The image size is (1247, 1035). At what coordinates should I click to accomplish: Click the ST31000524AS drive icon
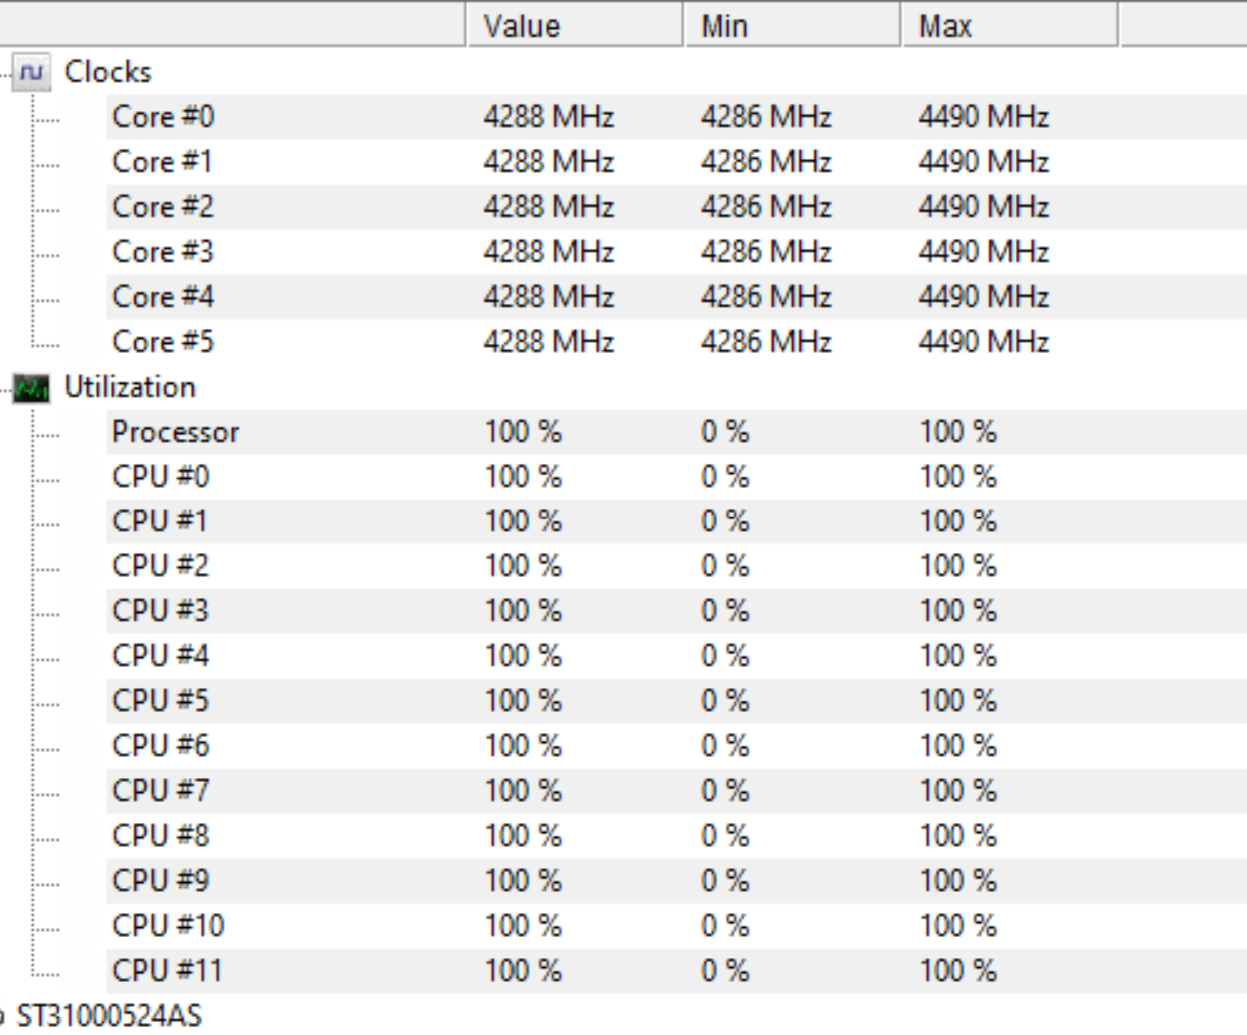(x=3, y=1016)
